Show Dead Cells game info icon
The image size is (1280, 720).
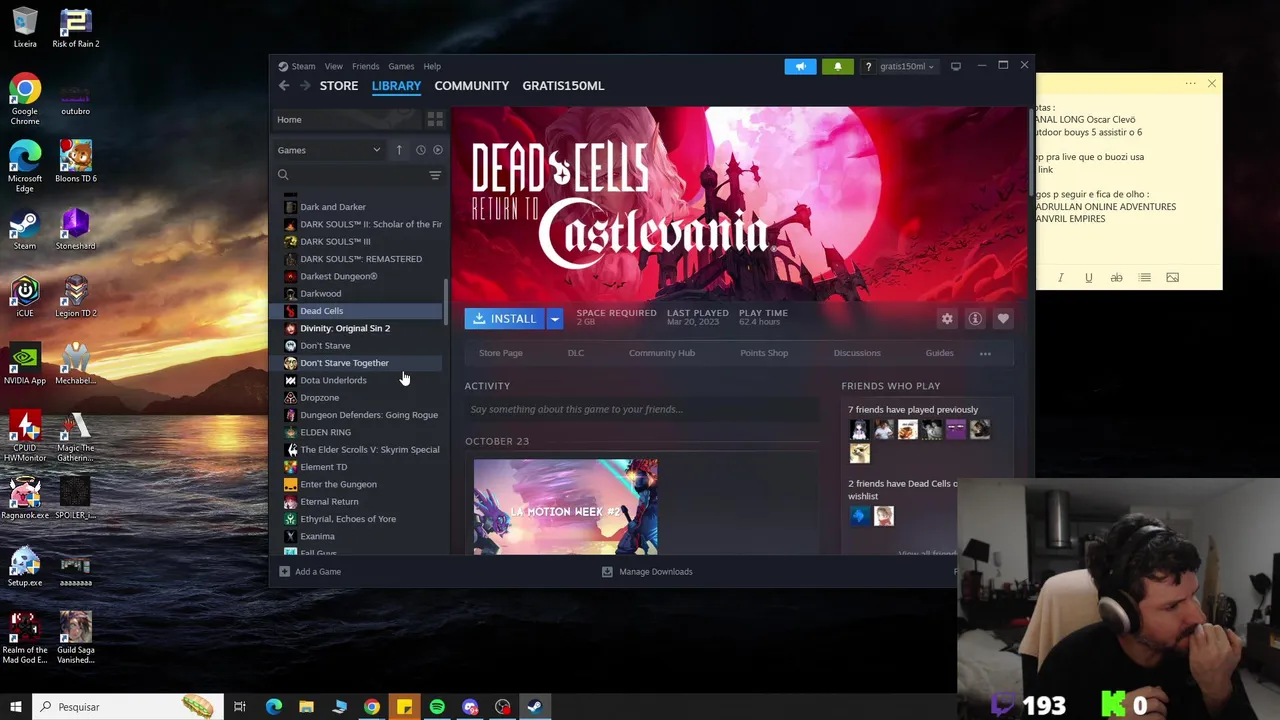click(975, 319)
